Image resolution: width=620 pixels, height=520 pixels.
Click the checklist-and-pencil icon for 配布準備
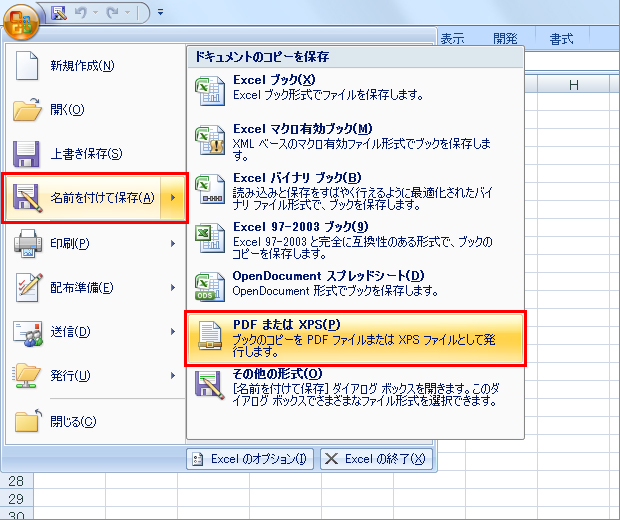pyautogui.click(x=28, y=287)
